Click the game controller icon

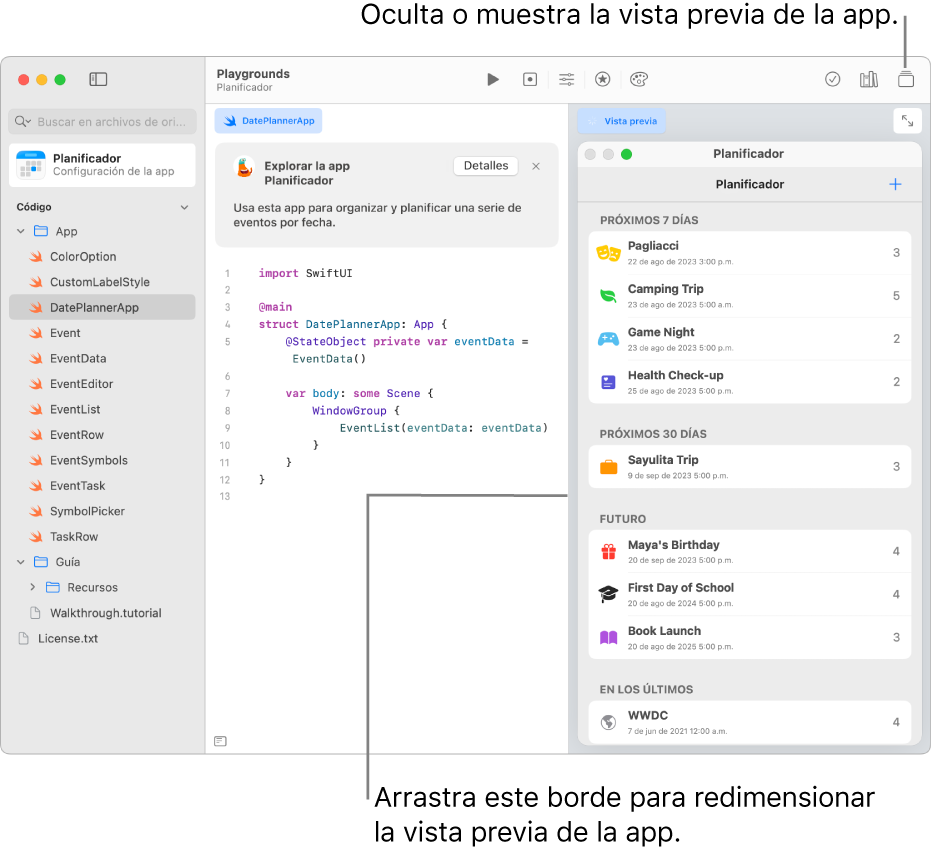tap(609, 339)
